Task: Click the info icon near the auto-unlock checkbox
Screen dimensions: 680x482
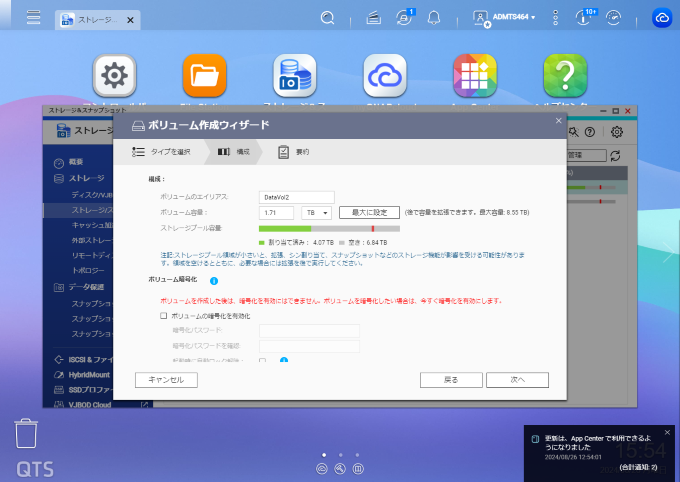Action: (284, 360)
